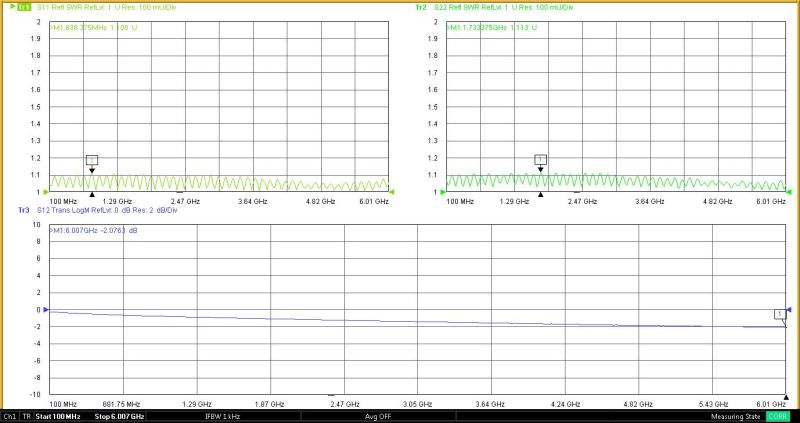The height and width of the screenshot is (423, 800).
Task: Select the Tr2 trace label
Action: tap(421, 7)
